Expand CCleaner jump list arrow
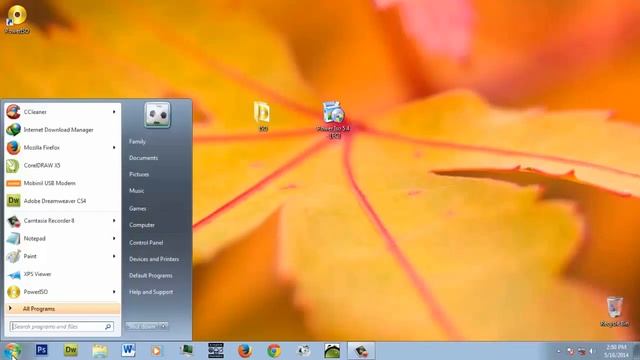Screen dimensions: 640x360 pyautogui.click(x=114, y=112)
